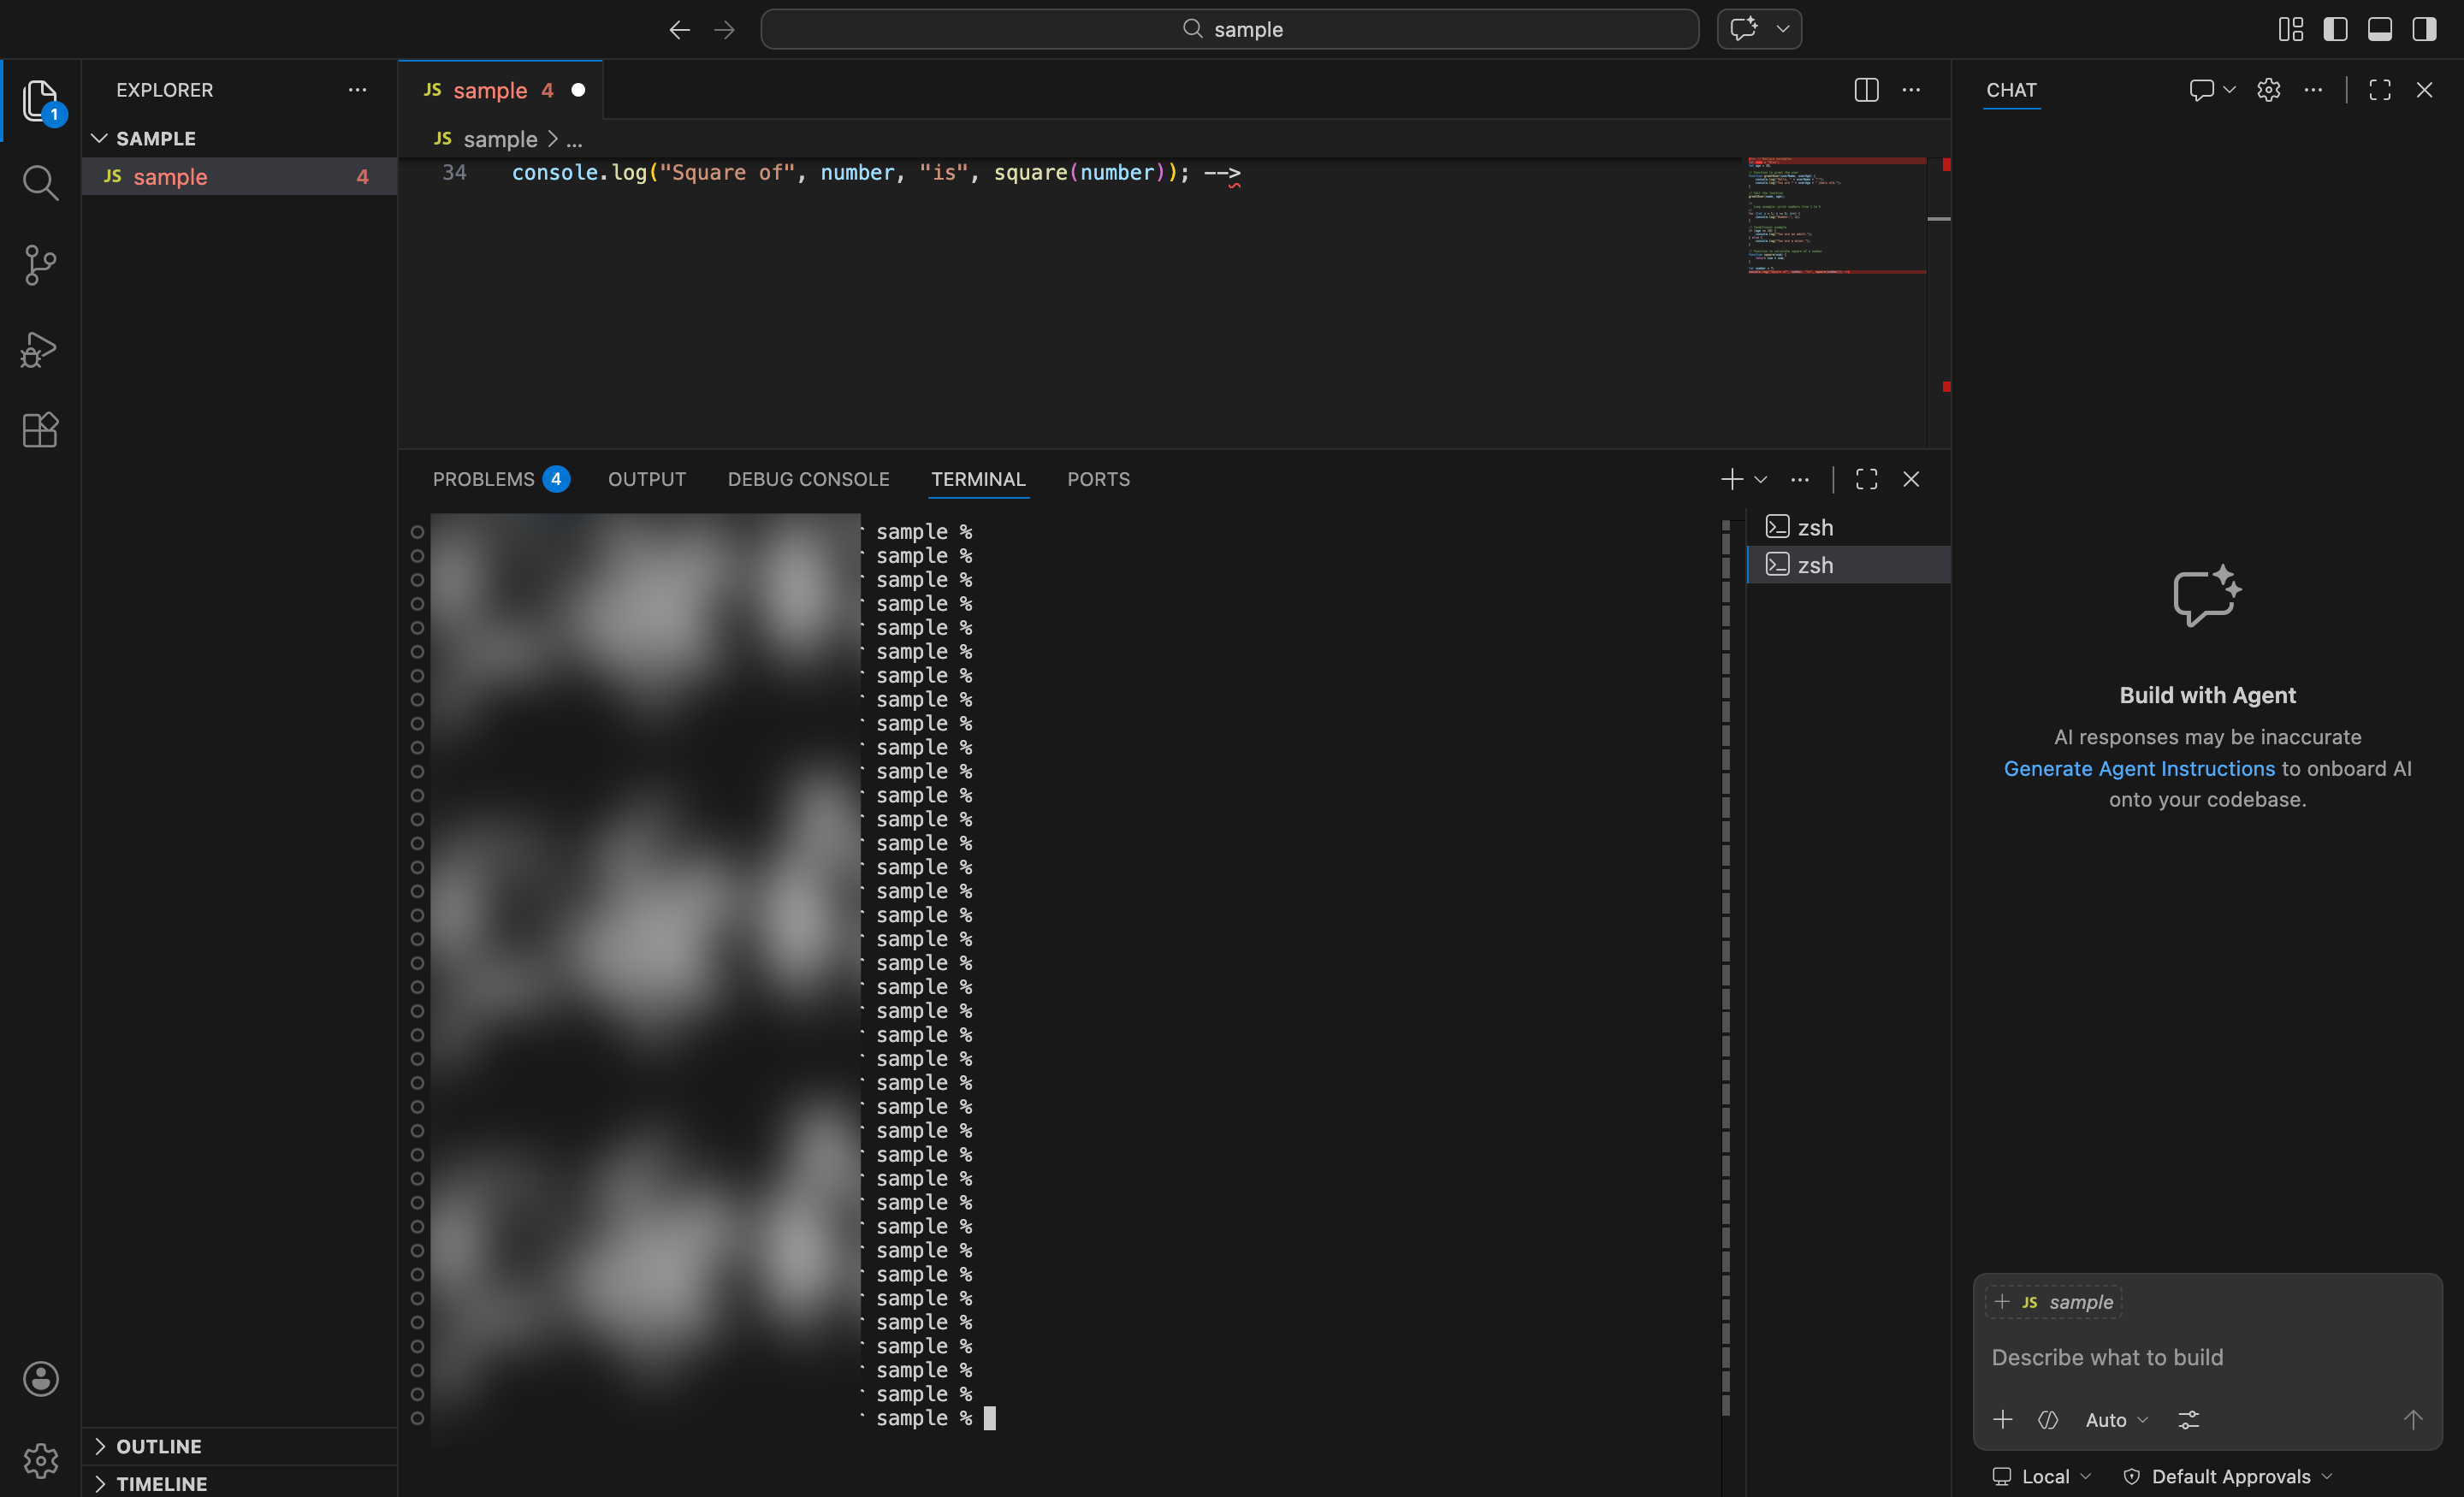Open the Search view in activity bar
The width and height of the screenshot is (2464, 1497).
coord(40,183)
